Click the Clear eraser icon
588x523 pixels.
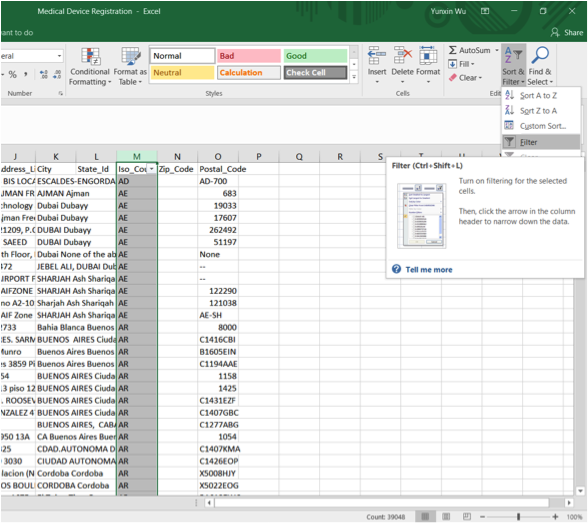[x=453, y=78]
